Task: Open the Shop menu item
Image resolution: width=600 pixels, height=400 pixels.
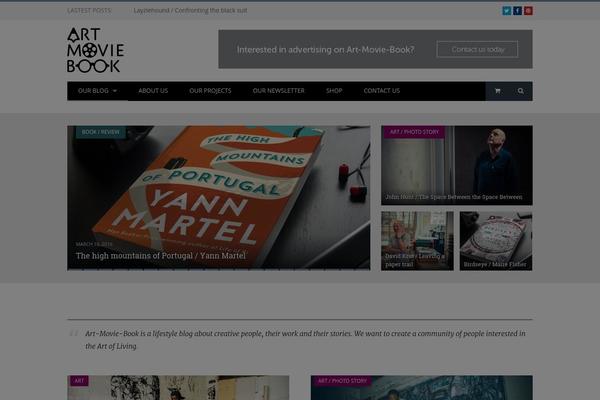Action: click(x=334, y=91)
